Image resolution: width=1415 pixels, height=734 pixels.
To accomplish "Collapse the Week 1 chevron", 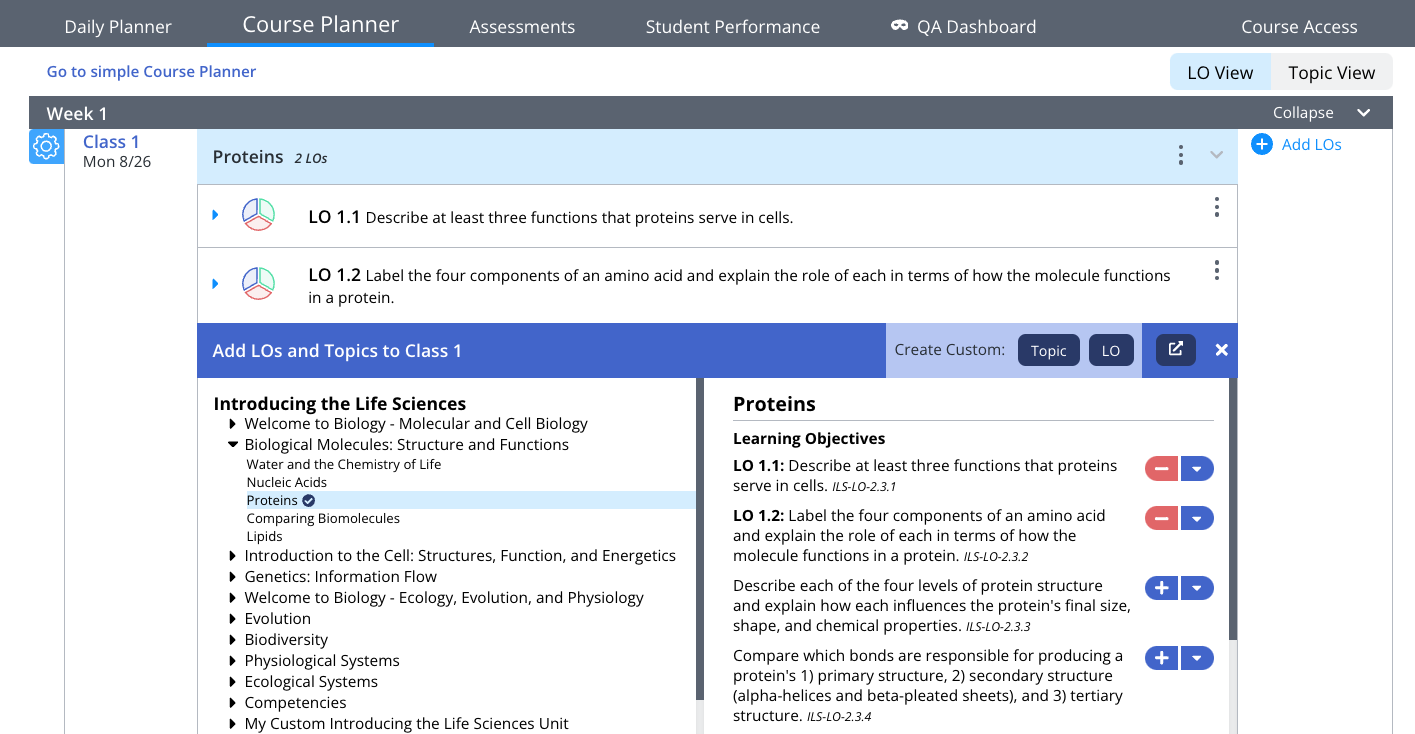I will tap(1363, 113).
